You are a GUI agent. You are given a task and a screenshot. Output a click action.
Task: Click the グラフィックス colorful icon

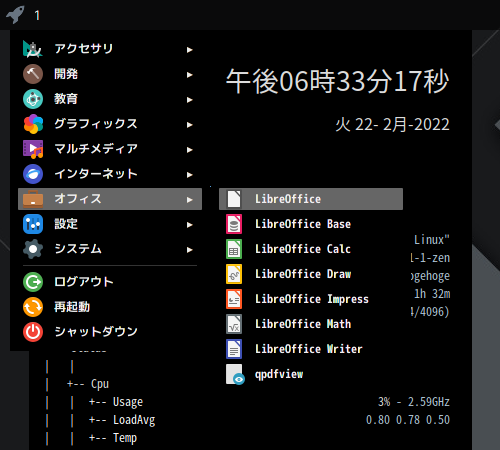pyautogui.click(x=33, y=124)
